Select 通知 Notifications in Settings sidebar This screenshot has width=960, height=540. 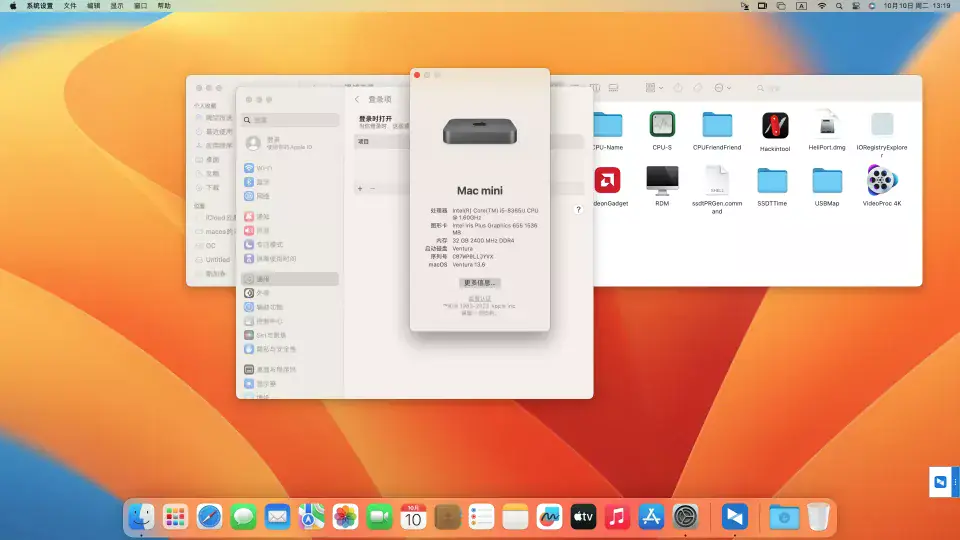(290, 216)
